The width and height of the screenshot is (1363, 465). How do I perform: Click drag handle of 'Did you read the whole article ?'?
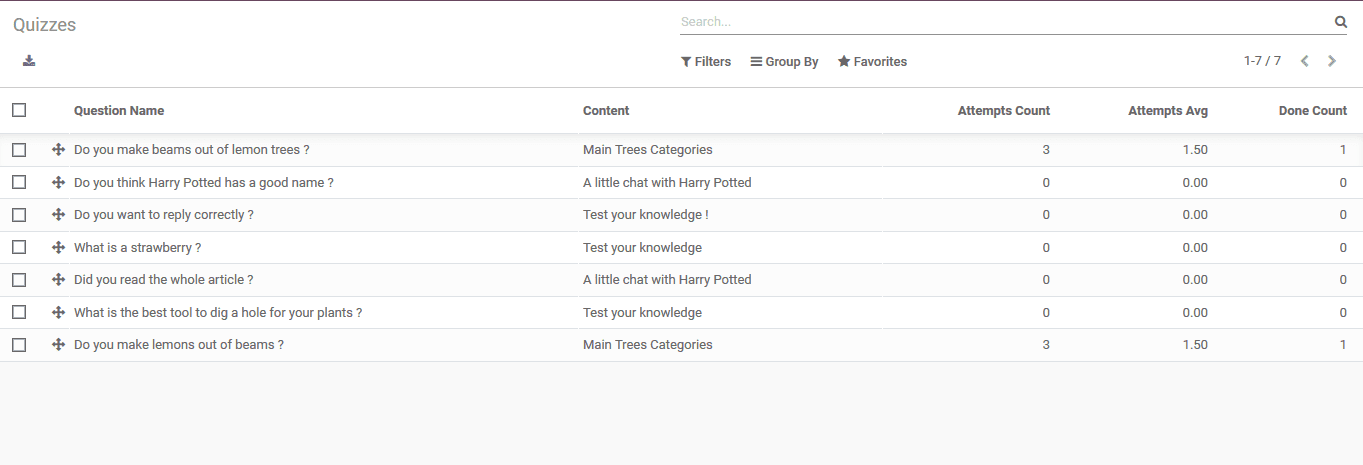59,280
